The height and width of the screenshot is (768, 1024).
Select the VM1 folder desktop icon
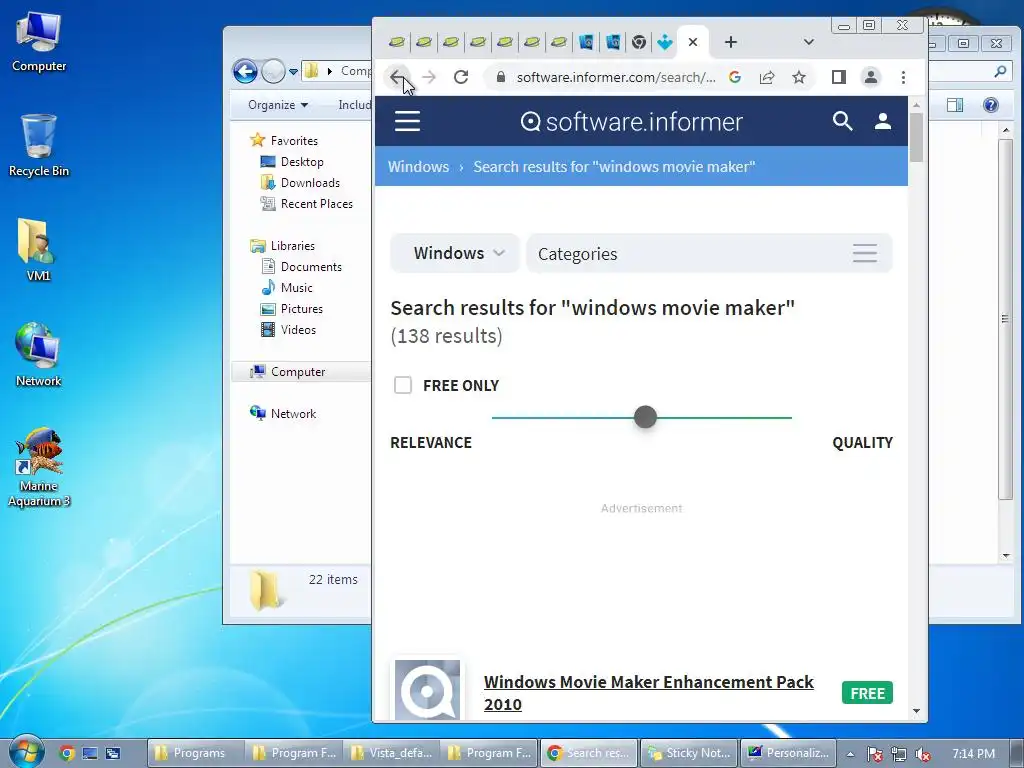click(38, 249)
